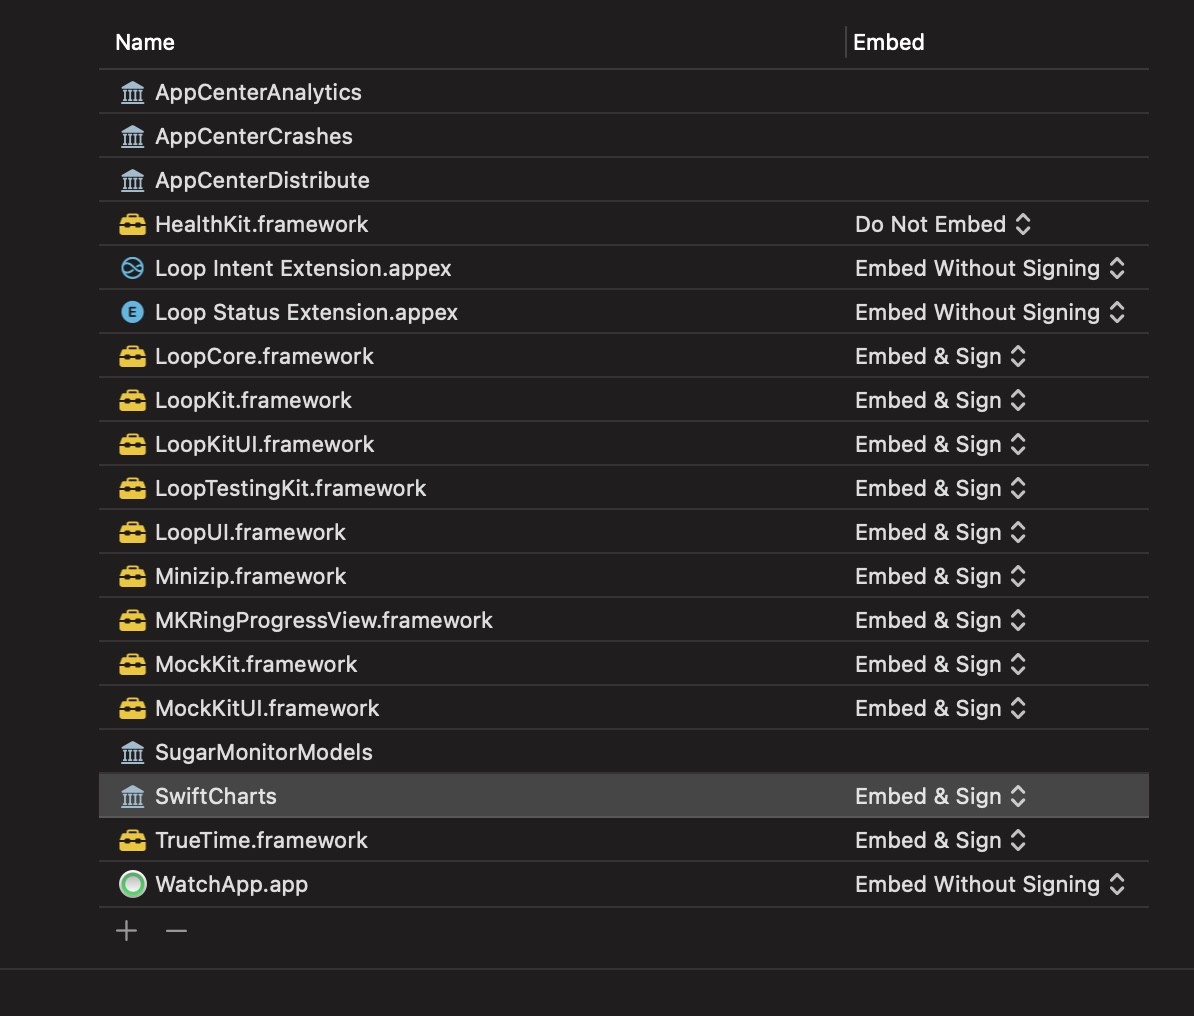Select the MKRingProgressView.framework name text
This screenshot has width=1194, height=1016.
tap(324, 621)
